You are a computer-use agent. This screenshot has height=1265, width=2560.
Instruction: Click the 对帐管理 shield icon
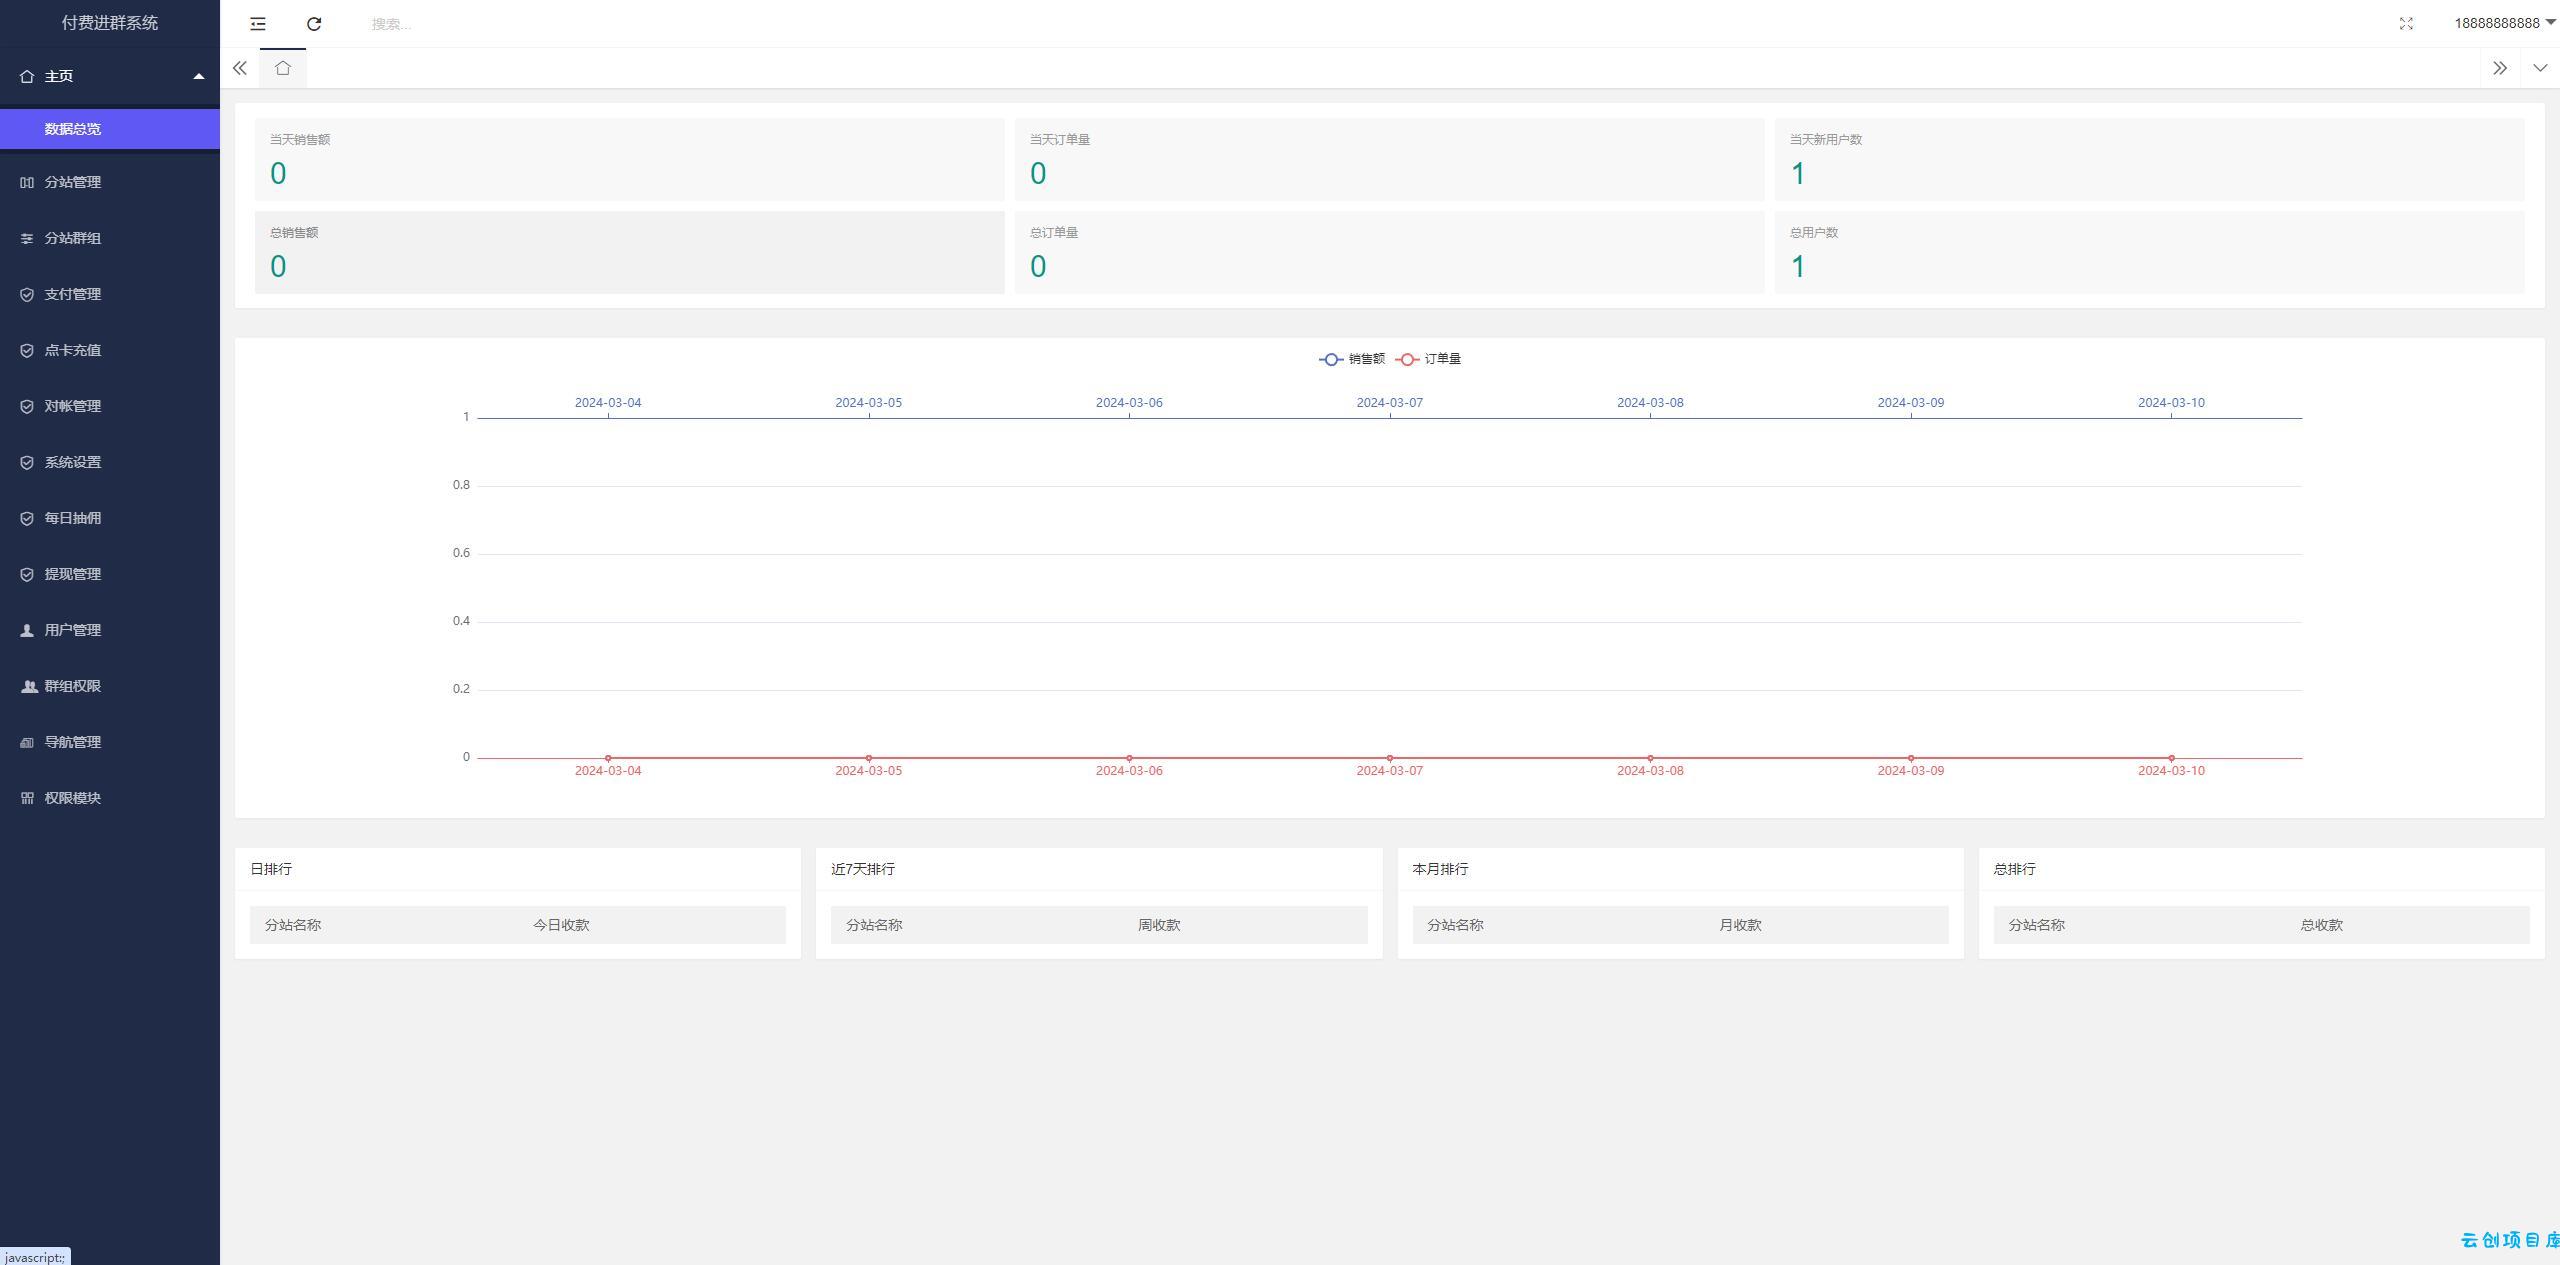[x=27, y=406]
